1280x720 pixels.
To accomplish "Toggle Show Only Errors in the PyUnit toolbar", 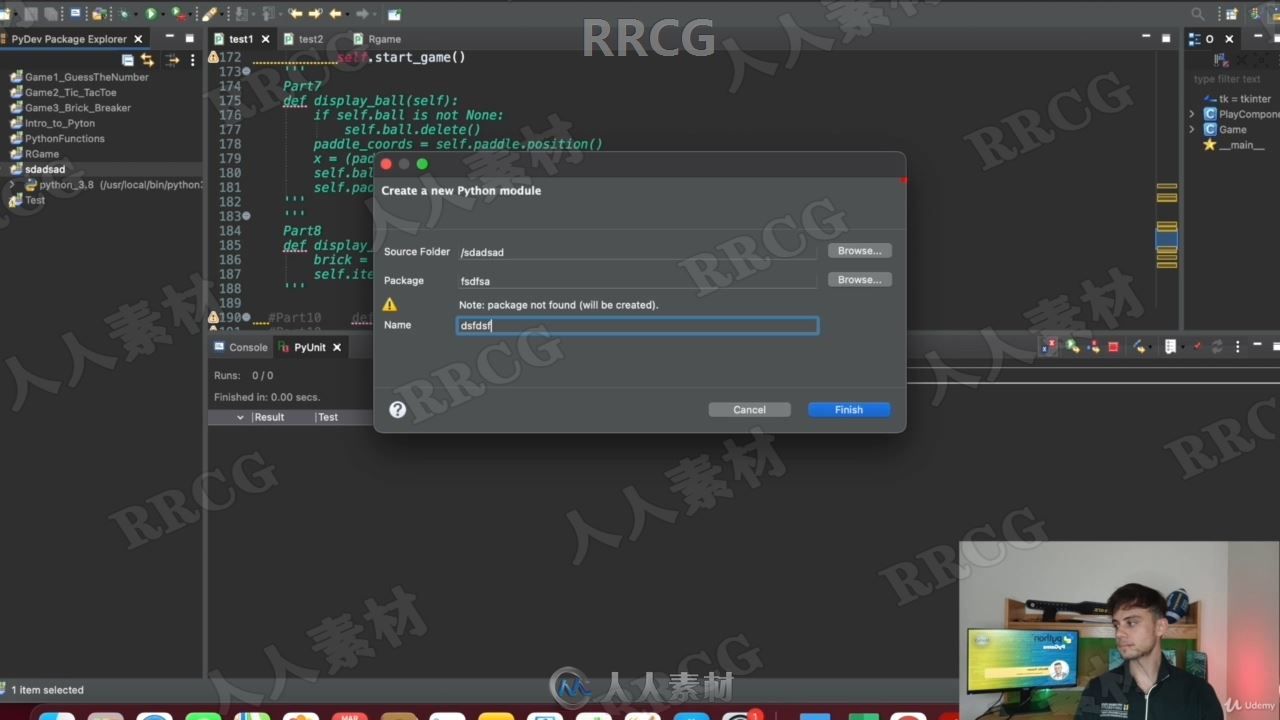I will [1048, 347].
